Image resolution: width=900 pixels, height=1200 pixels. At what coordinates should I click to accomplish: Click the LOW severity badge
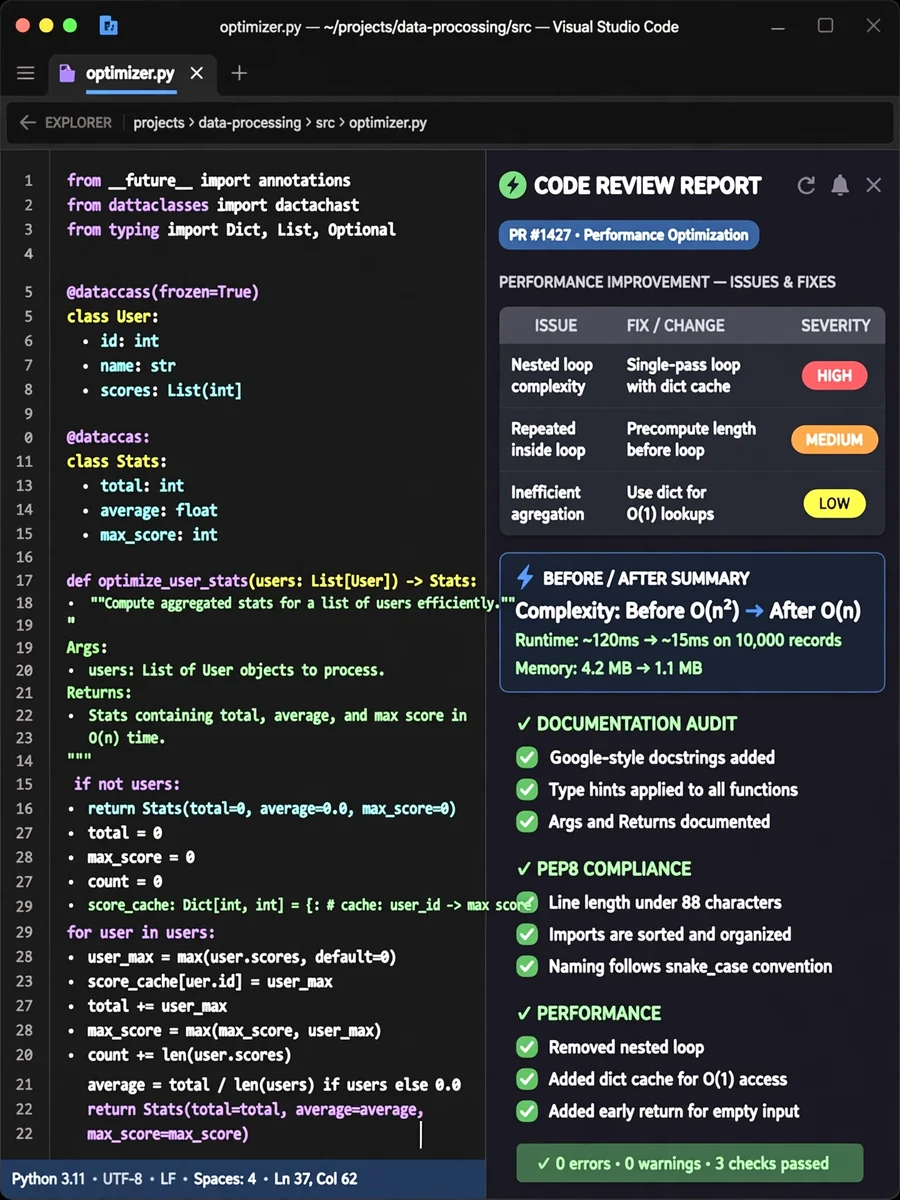(x=834, y=503)
